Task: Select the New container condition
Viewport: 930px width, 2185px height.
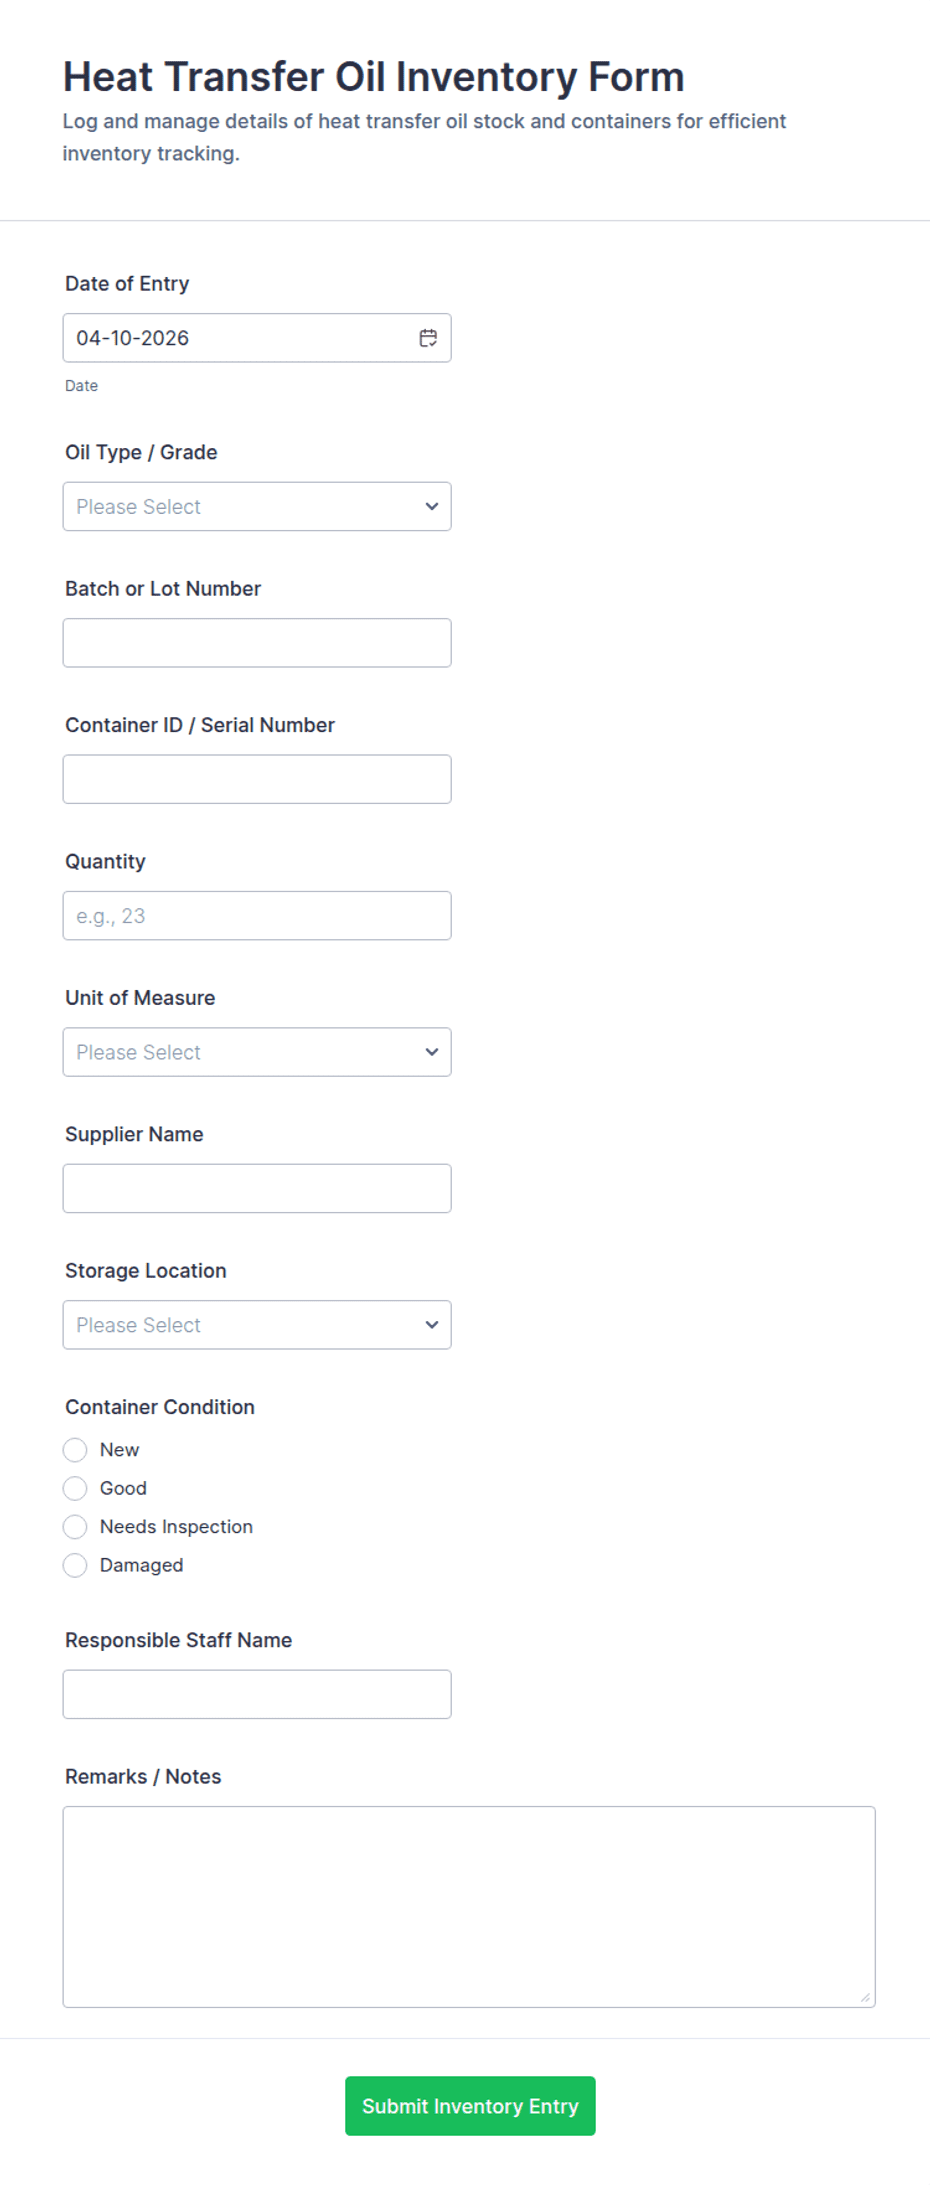Action: pos(75,1450)
